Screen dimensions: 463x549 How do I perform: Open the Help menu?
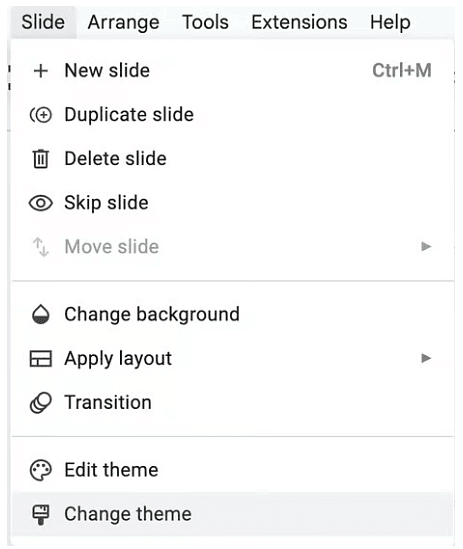(390, 22)
